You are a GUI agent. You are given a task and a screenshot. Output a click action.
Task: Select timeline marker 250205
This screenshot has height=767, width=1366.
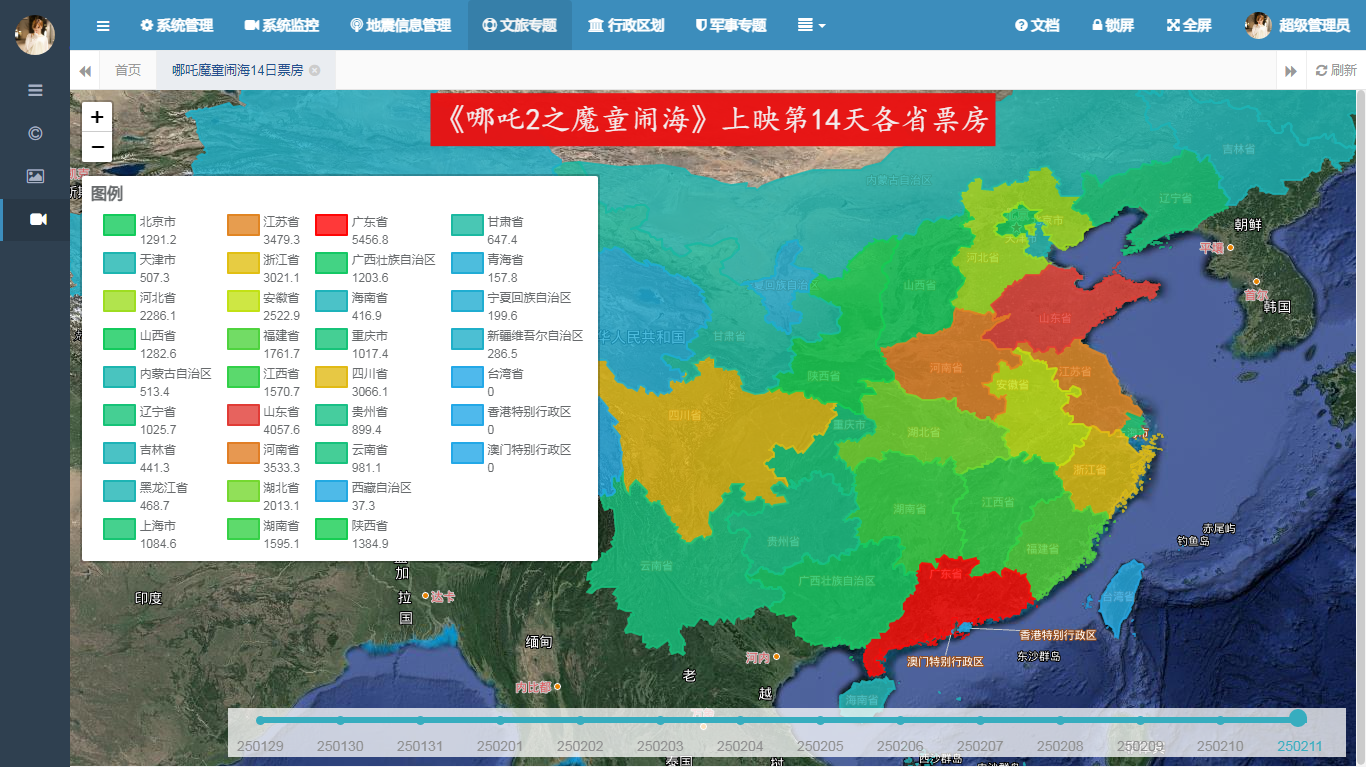pyautogui.click(x=820, y=720)
